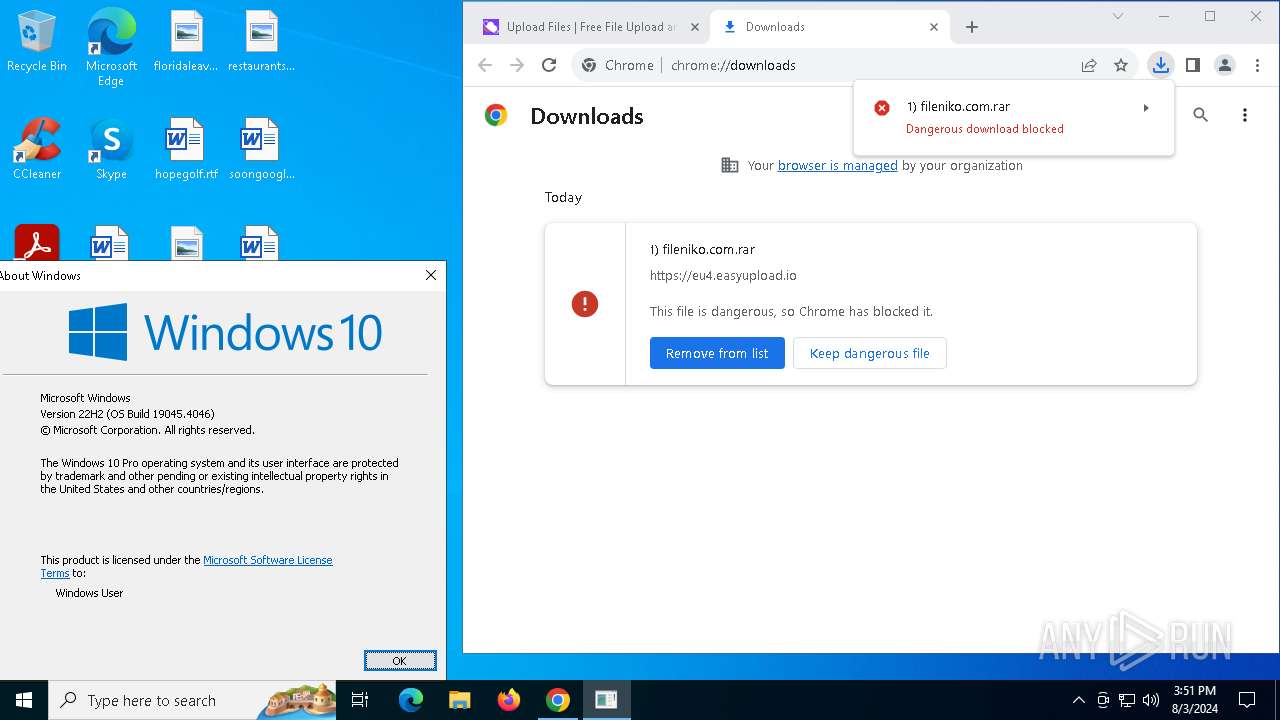Click OK in About Windows dialog

point(400,661)
